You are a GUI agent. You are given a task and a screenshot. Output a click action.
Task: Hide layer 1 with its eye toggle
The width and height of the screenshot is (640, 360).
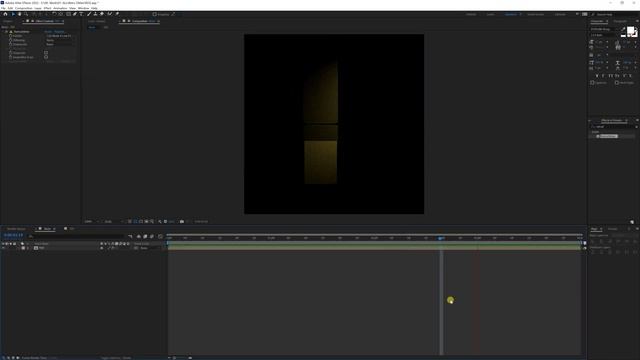point(3,248)
